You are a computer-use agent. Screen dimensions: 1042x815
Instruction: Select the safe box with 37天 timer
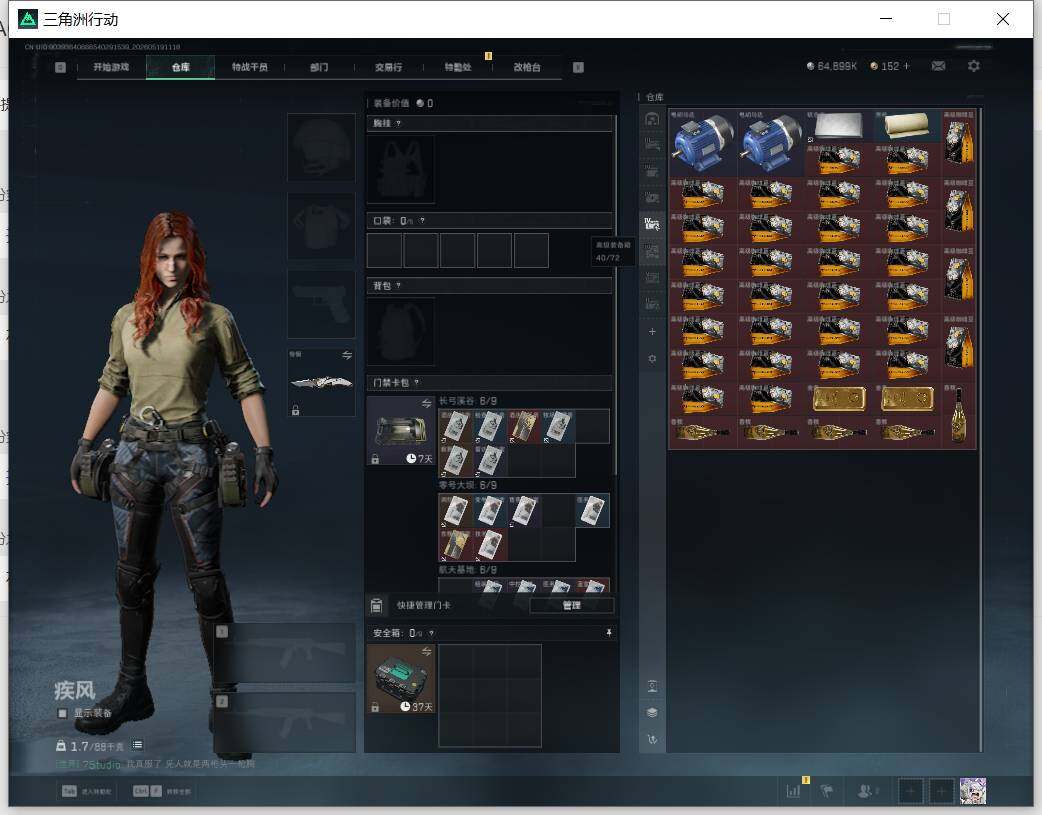pos(401,679)
